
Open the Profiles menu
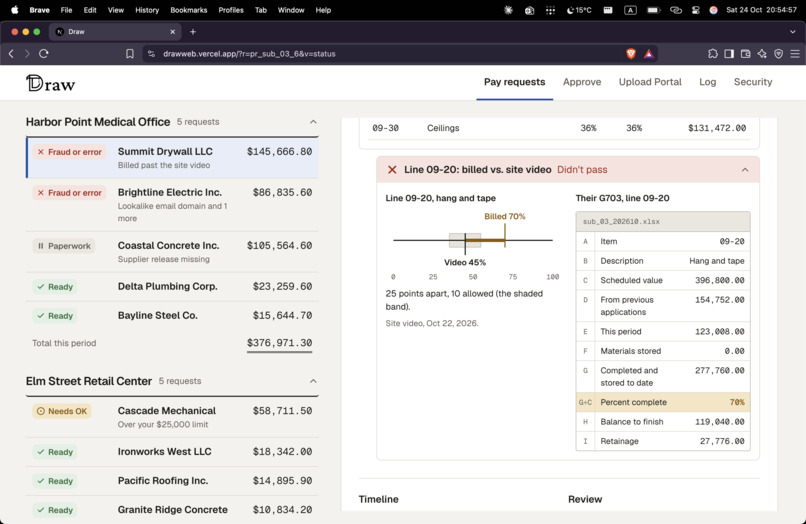[231, 10]
